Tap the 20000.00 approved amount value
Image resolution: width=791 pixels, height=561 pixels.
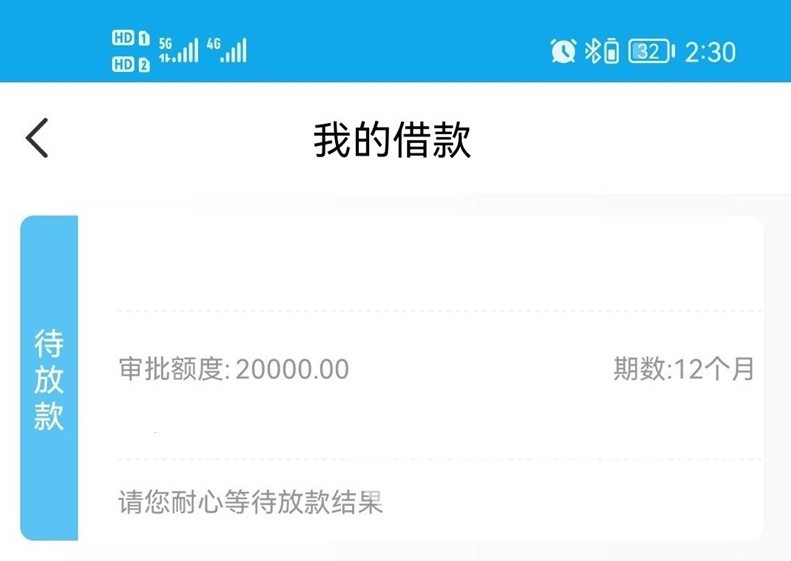coord(292,369)
